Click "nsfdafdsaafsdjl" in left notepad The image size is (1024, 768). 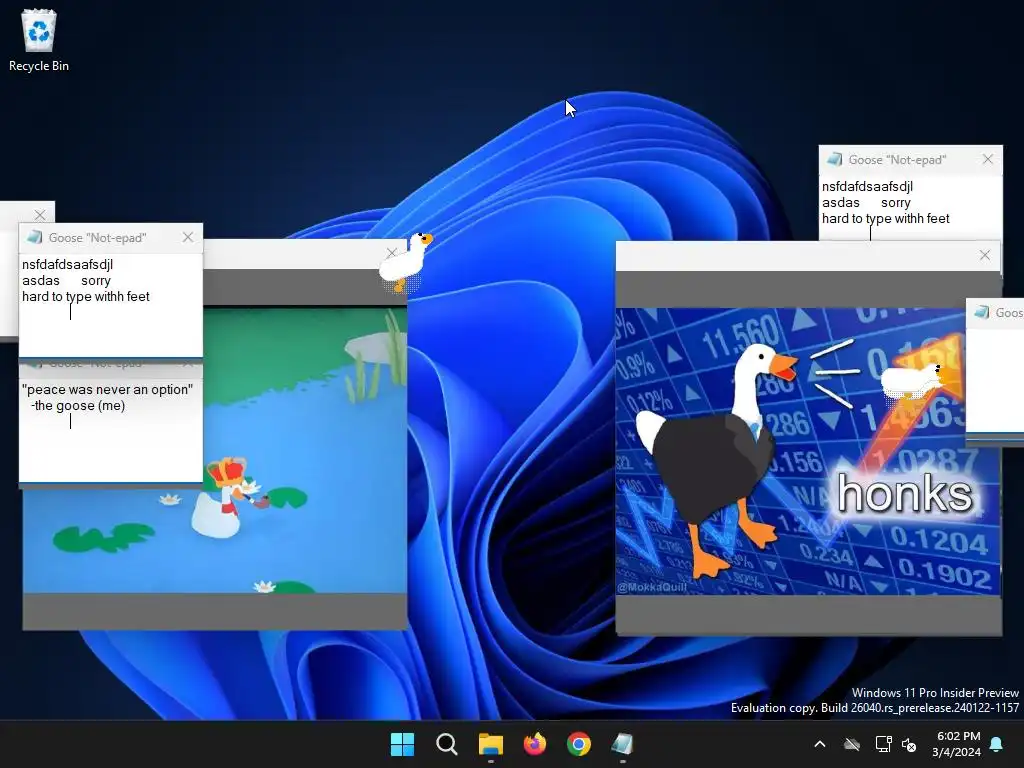[x=67, y=264]
